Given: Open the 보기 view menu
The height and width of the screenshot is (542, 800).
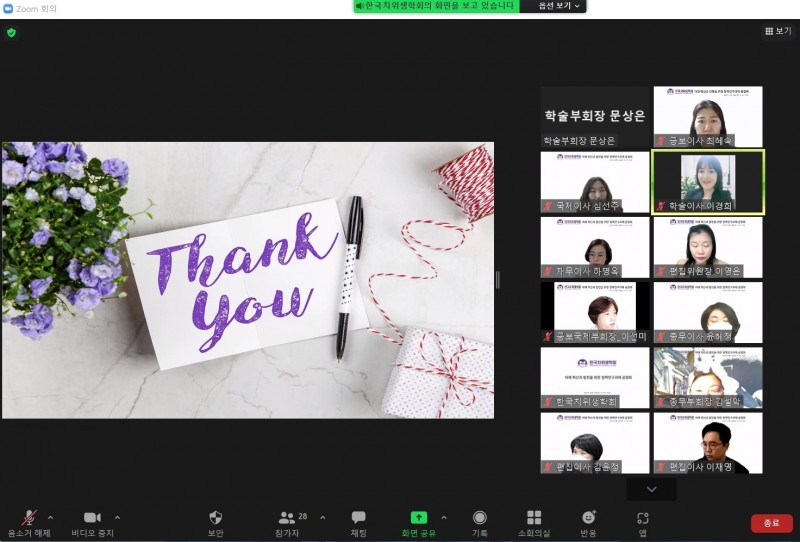Looking at the screenshot, I should (x=777, y=31).
